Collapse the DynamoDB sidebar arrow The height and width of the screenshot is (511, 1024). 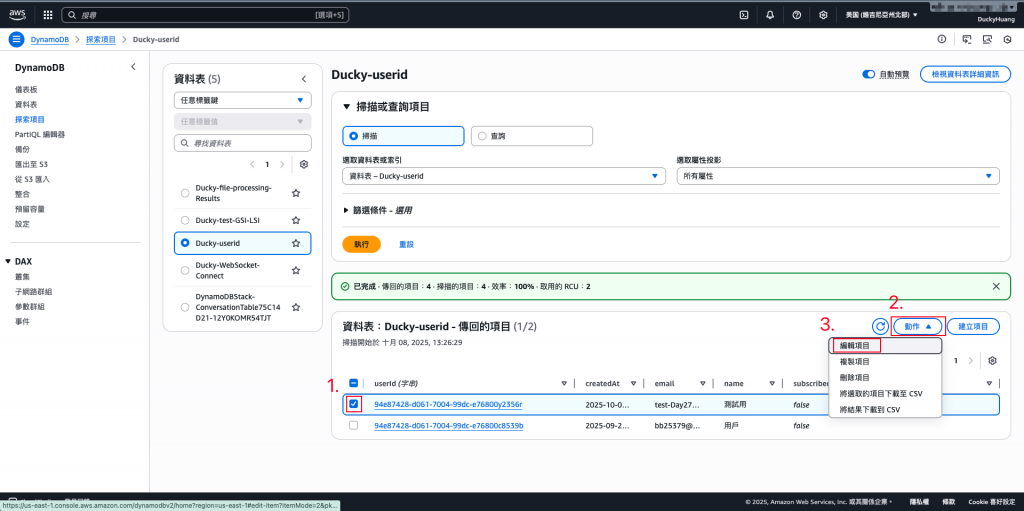pyautogui.click(x=133, y=67)
